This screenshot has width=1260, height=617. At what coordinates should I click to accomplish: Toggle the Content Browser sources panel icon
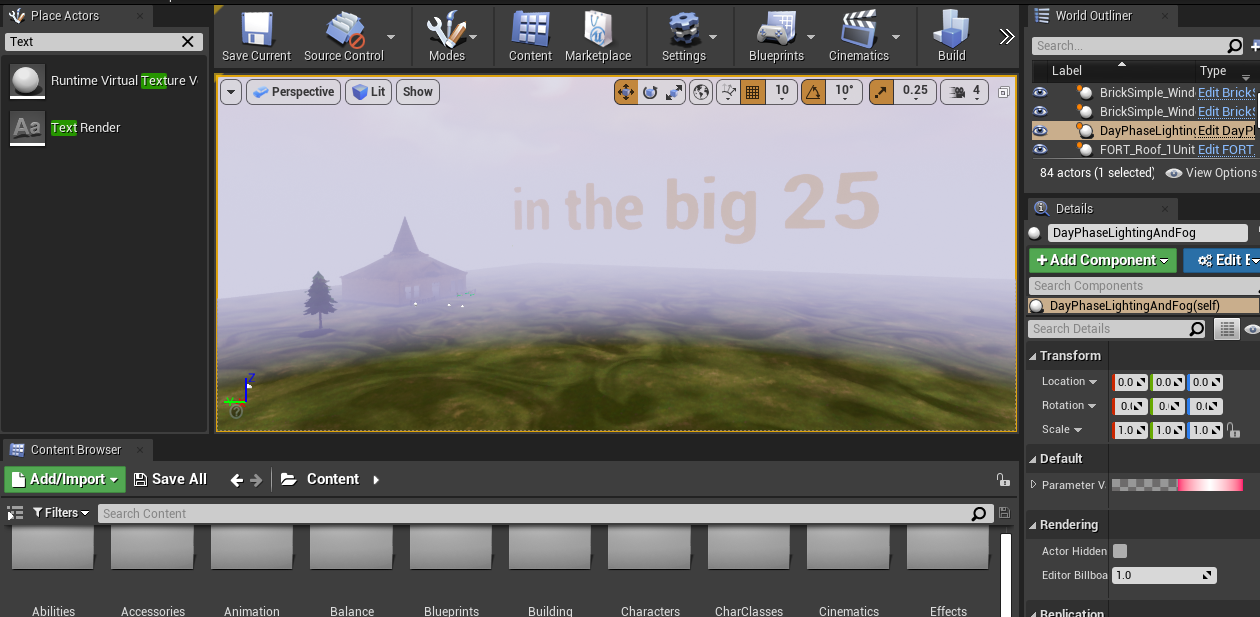(15, 513)
